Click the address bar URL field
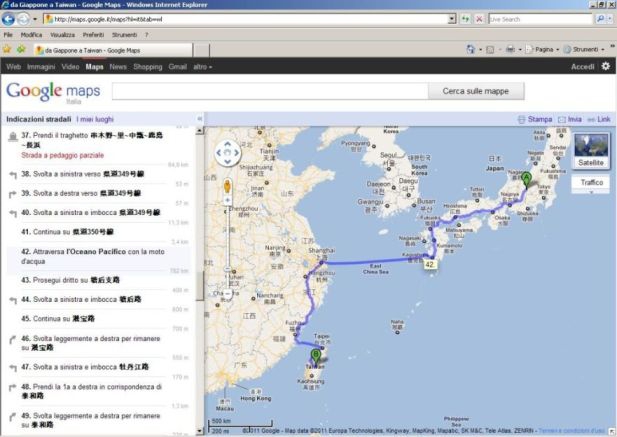The height and width of the screenshot is (437, 617). [246, 19]
